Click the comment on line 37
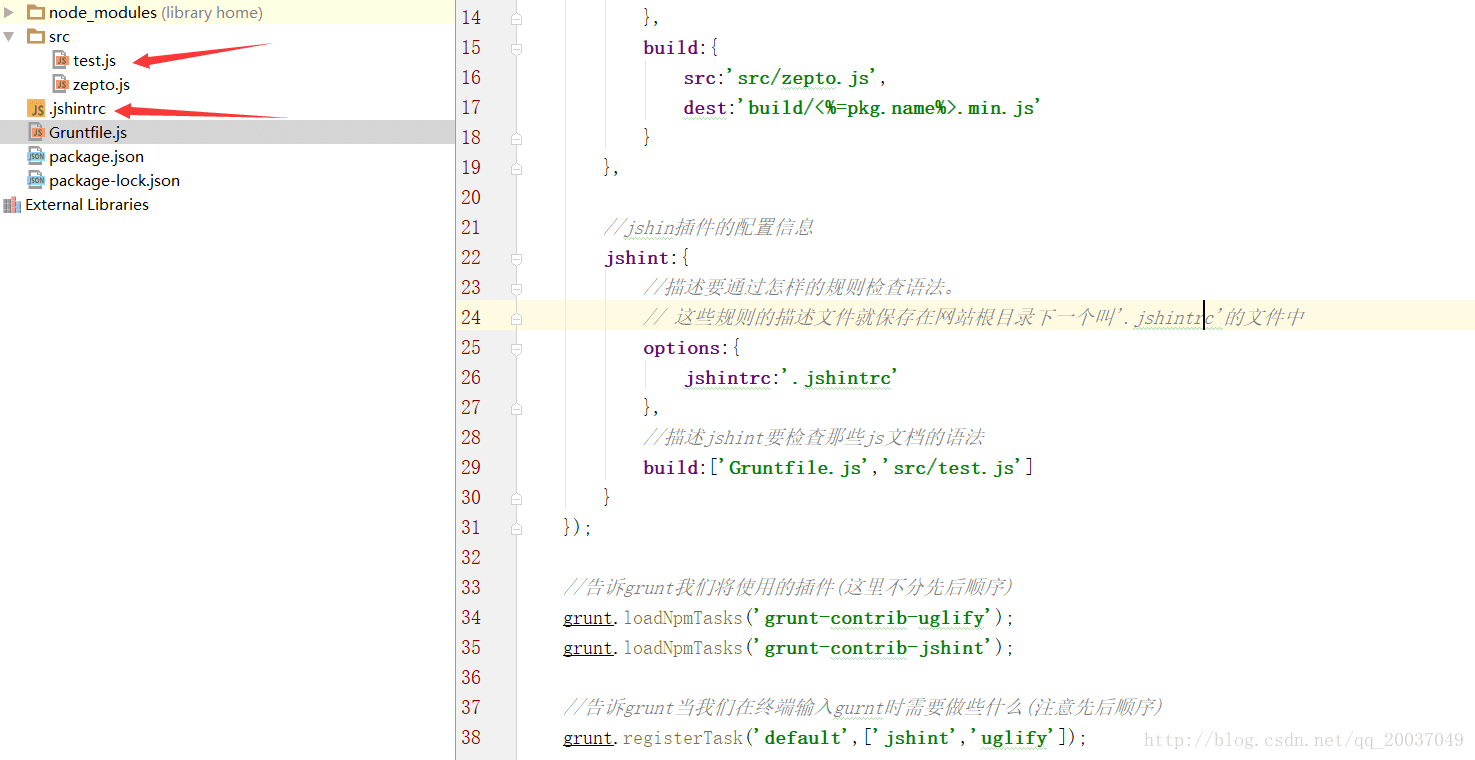Viewport: 1475px width, 760px height. pyautogui.click(x=863, y=708)
